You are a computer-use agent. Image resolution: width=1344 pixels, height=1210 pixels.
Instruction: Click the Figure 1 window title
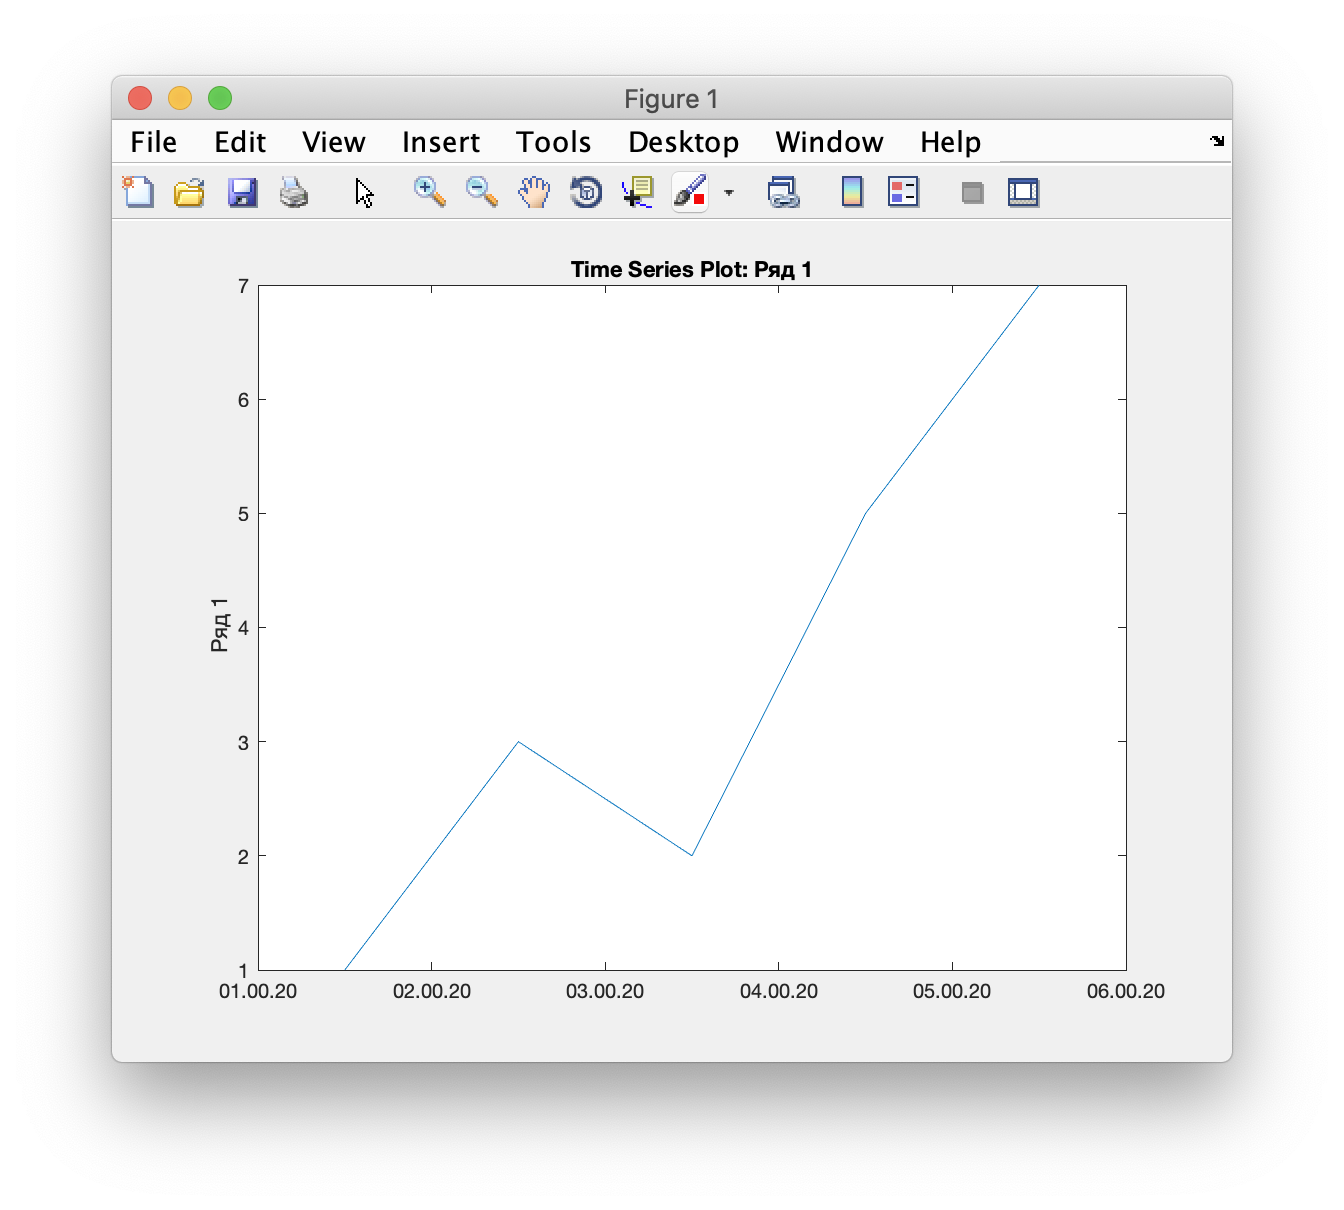pyautogui.click(x=671, y=99)
